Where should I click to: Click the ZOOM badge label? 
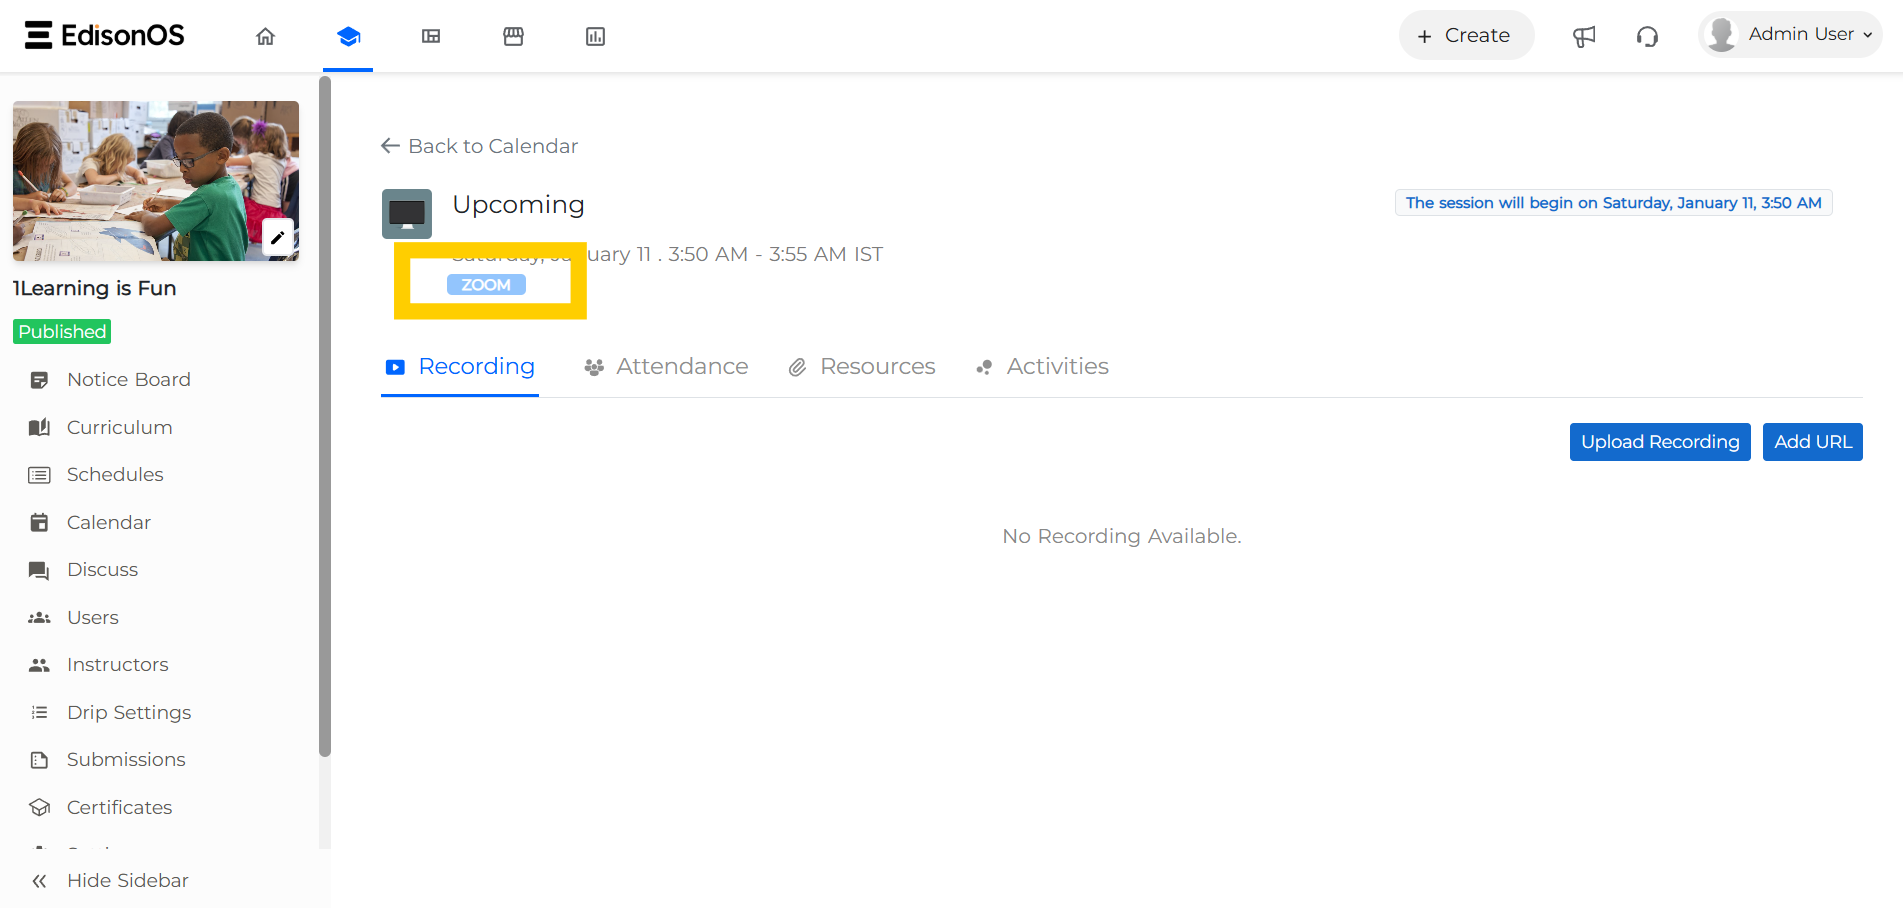(x=486, y=285)
